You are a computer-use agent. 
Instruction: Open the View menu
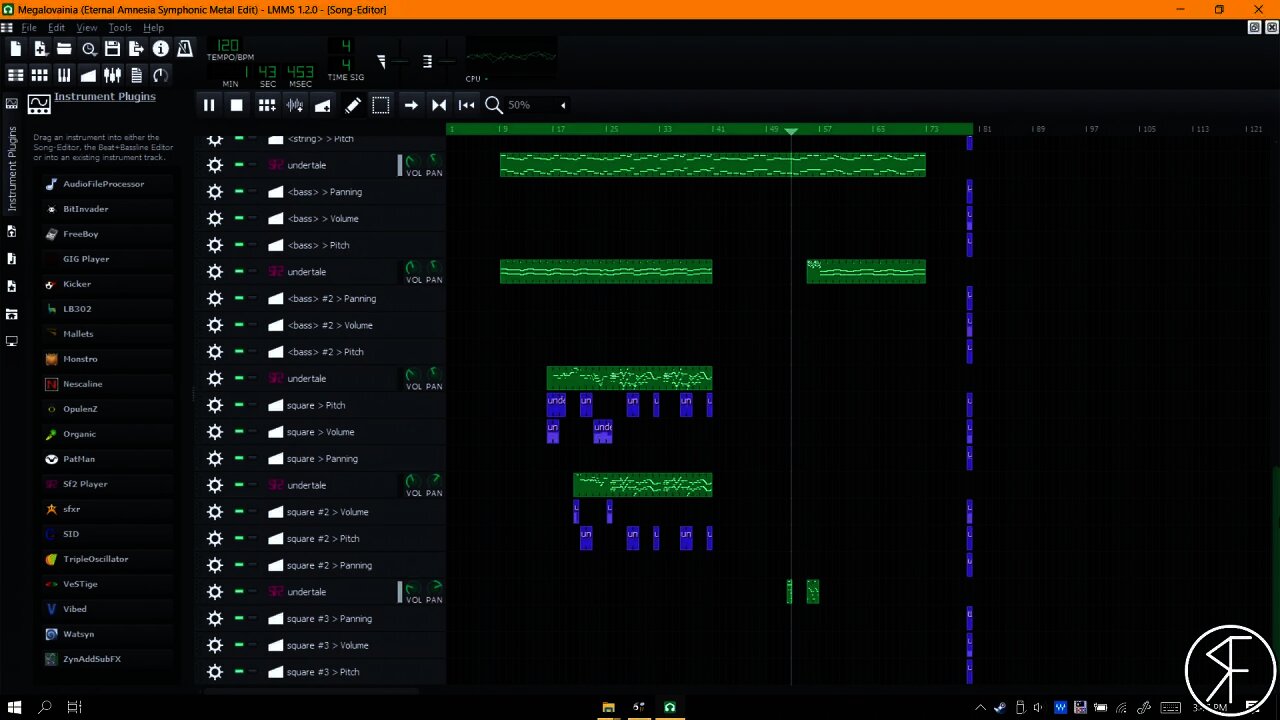[87, 28]
